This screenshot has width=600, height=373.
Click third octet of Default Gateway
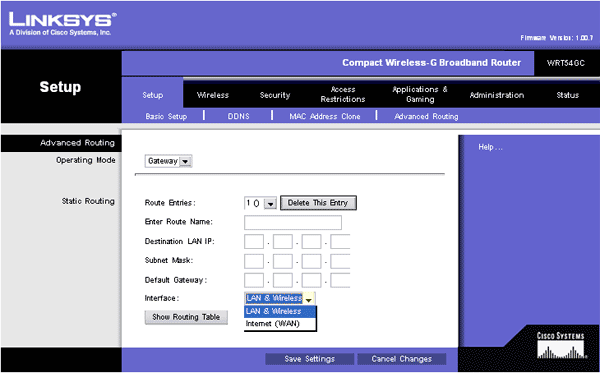click(x=311, y=280)
